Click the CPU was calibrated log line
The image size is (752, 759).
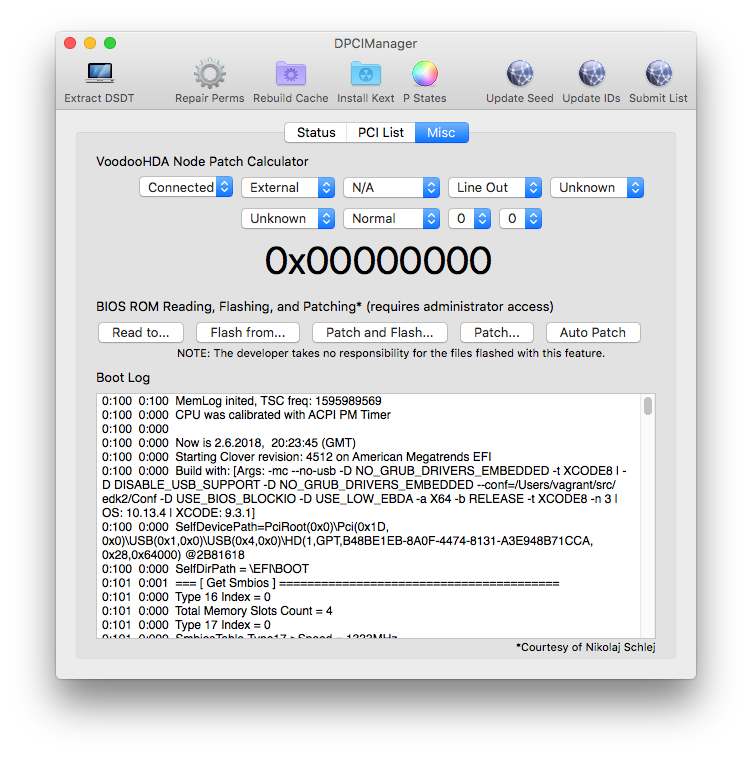[246, 415]
